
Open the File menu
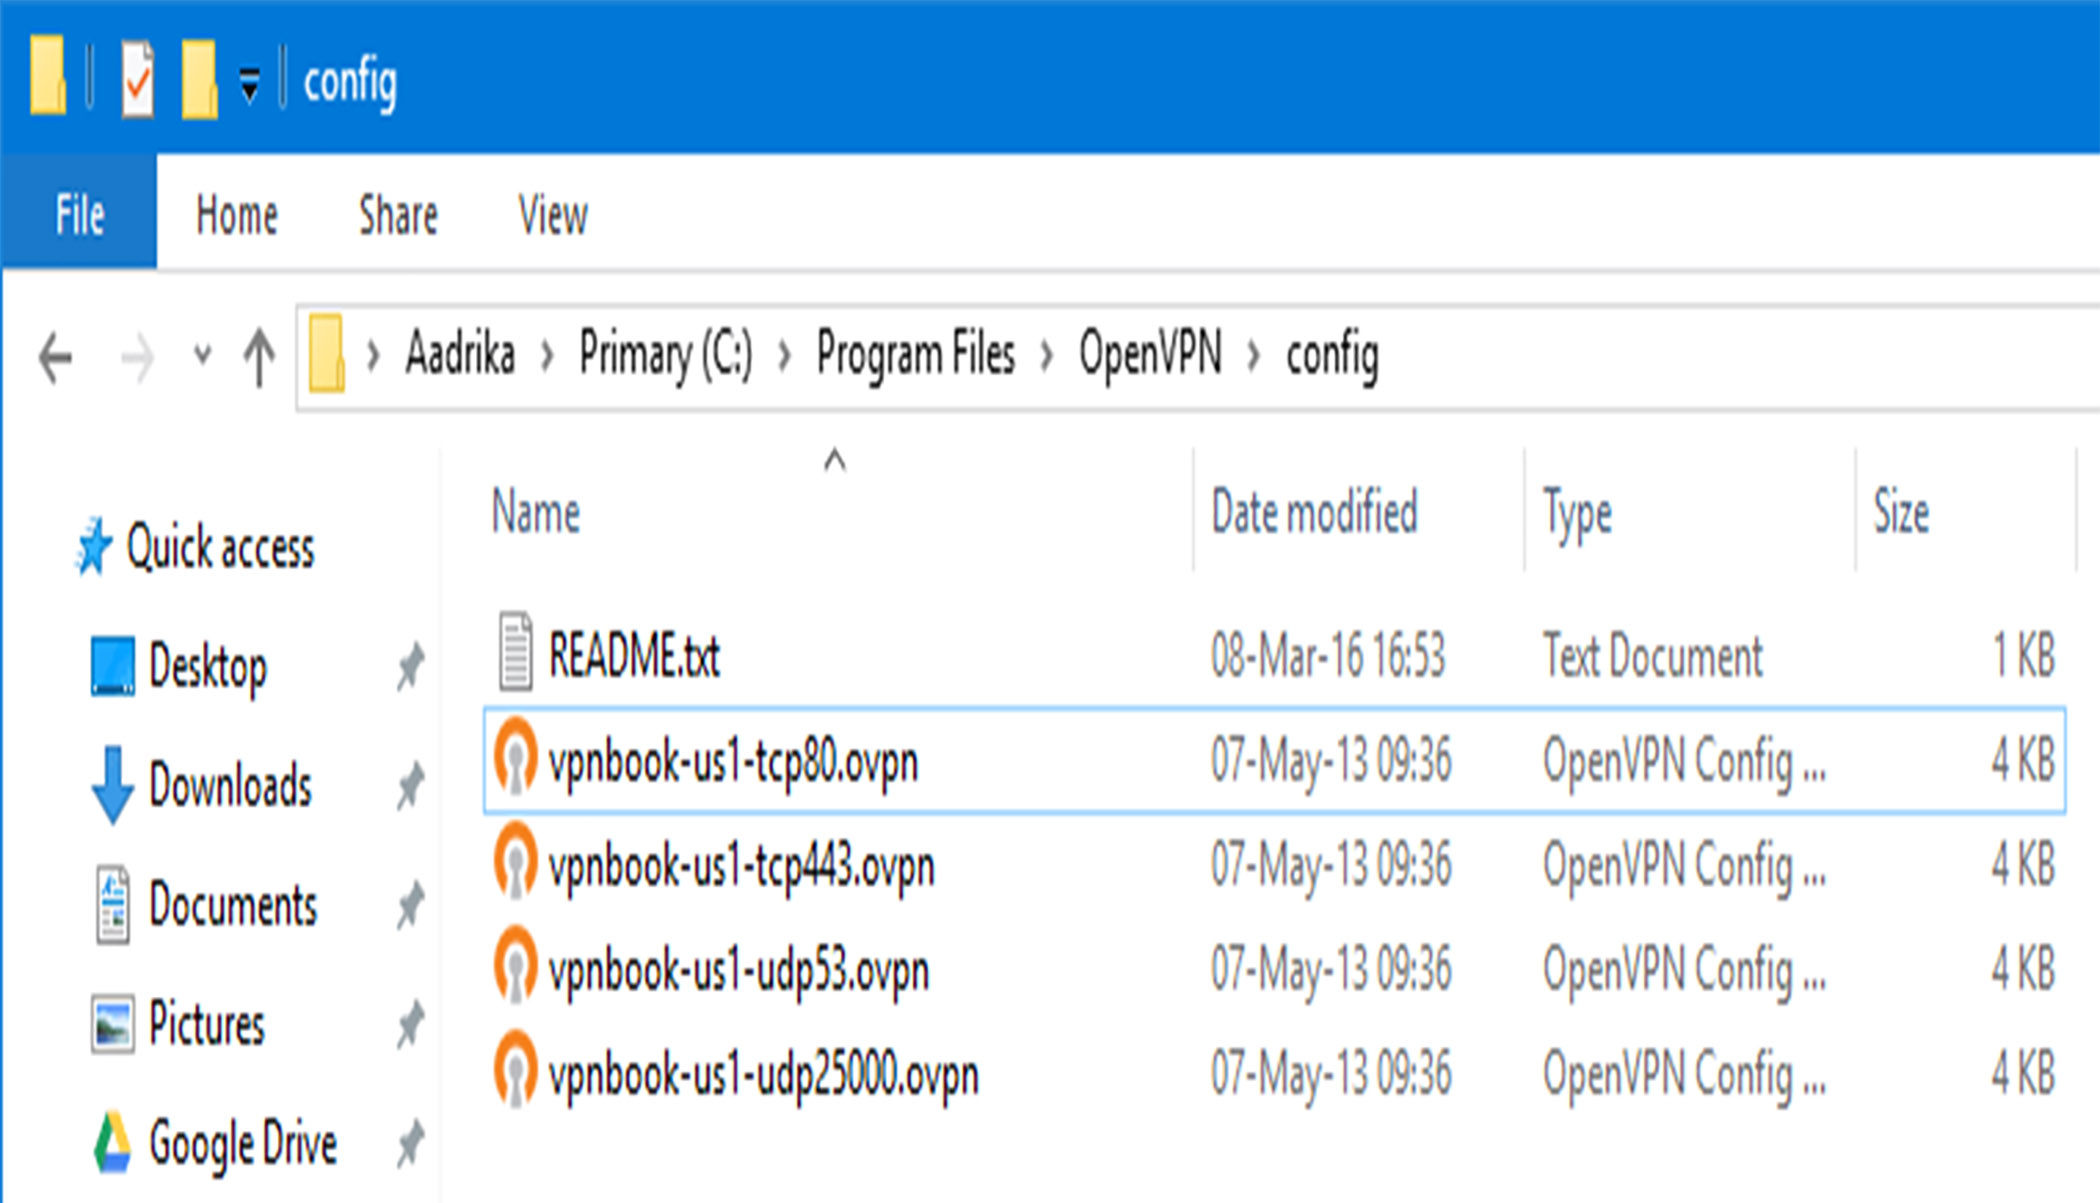[x=79, y=214]
